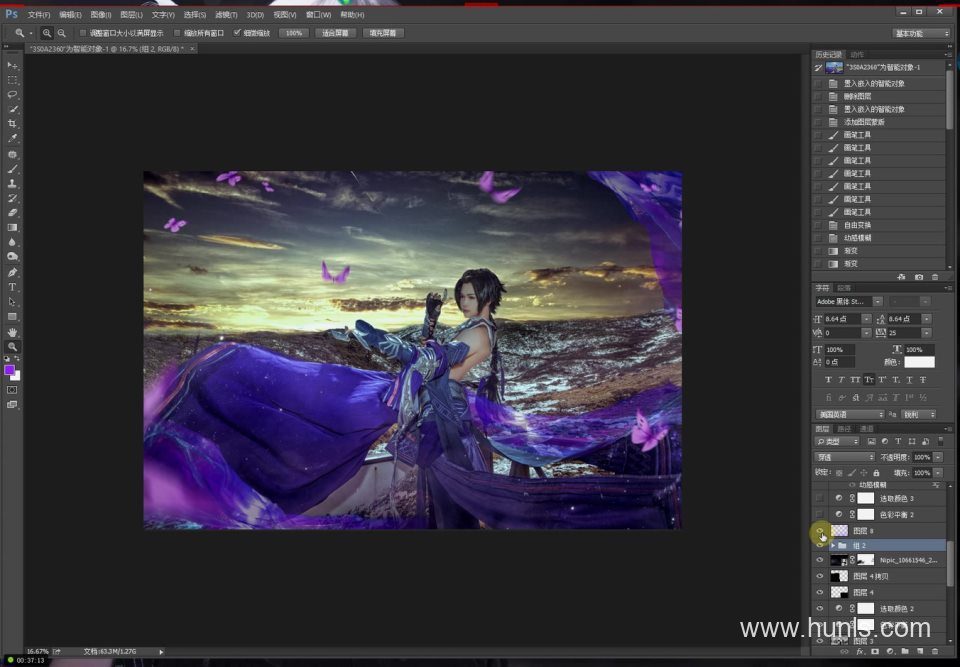Toggle Quick Mask mode icon
Viewport: 960px width, 667px height.
tap(12, 390)
